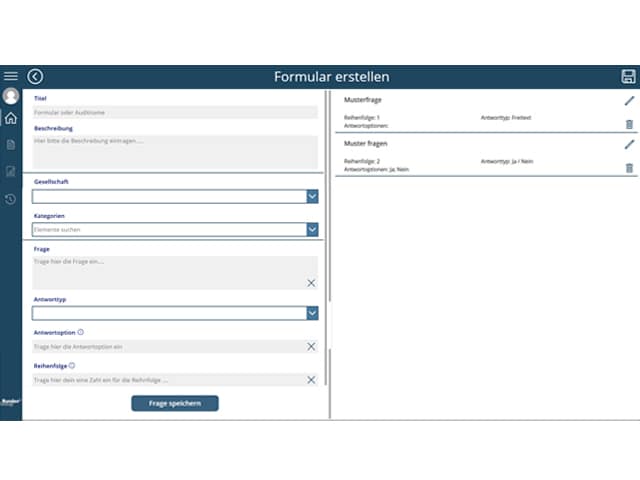Screen dimensions: 640x480
Task: Delete the 'Muster fragen' question
Action: pos(629,167)
